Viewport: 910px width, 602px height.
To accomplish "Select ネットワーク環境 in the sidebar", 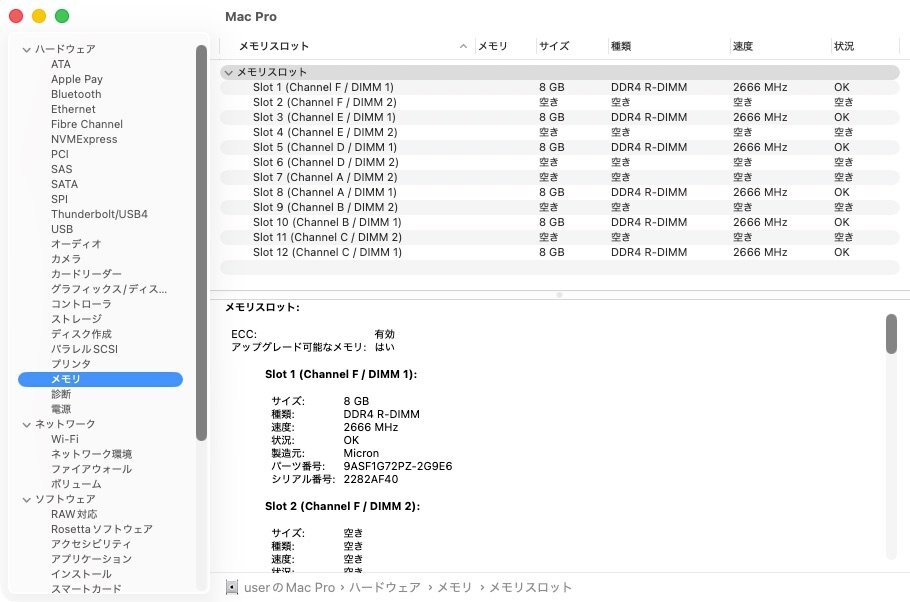I will point(91,455).
